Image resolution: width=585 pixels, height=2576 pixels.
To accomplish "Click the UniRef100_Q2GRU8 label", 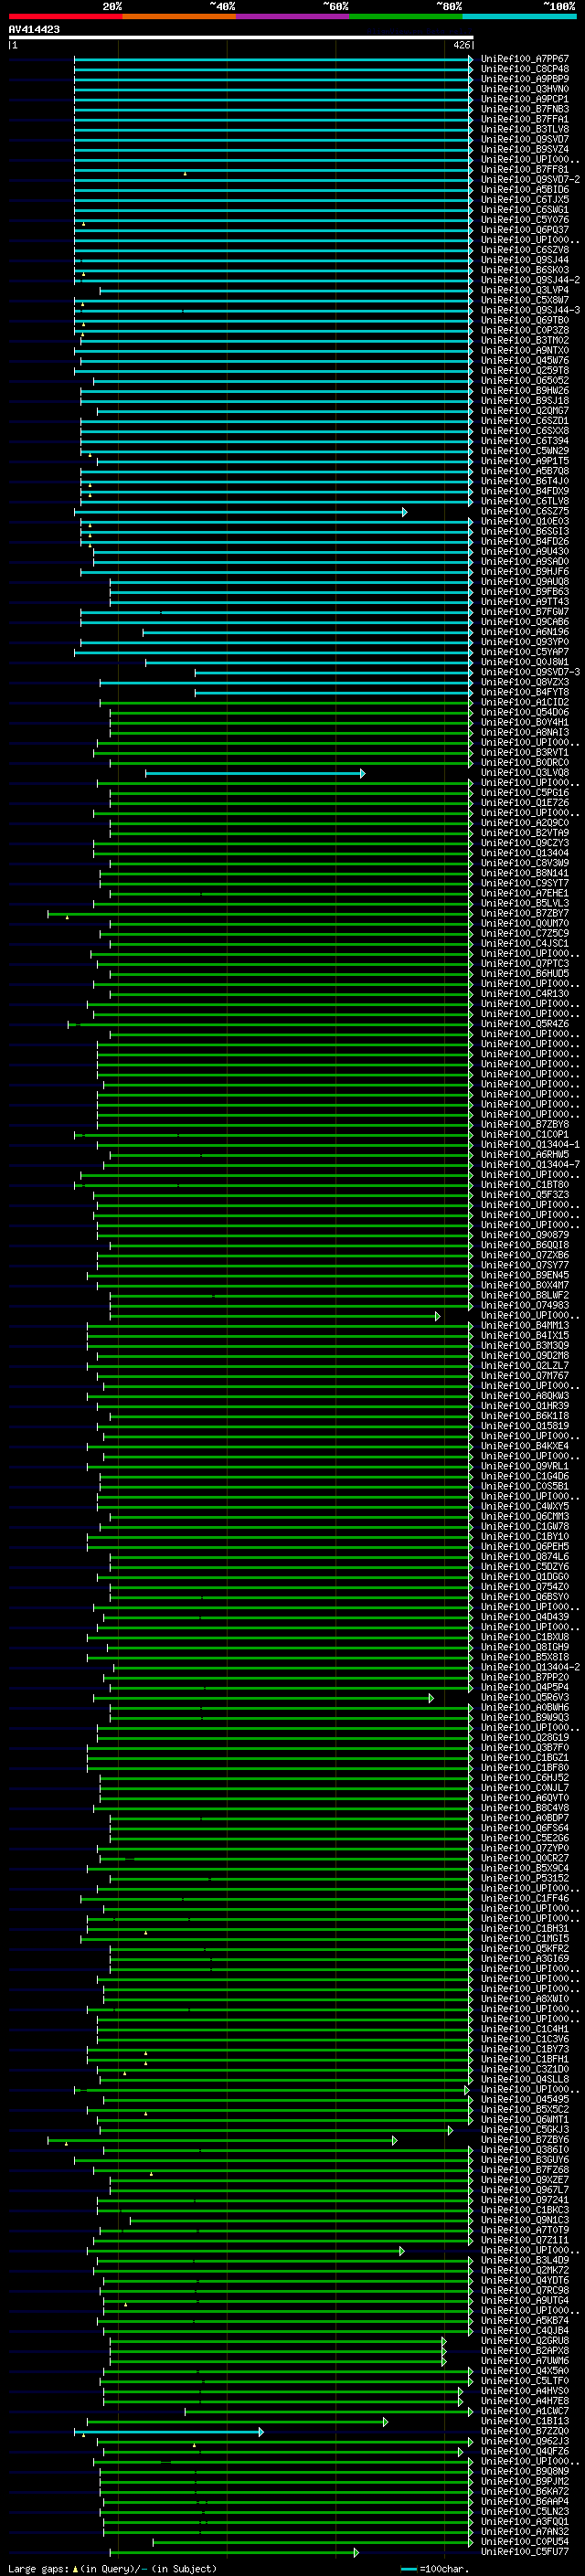I will pyautogui.click(x=524, y=2340).
